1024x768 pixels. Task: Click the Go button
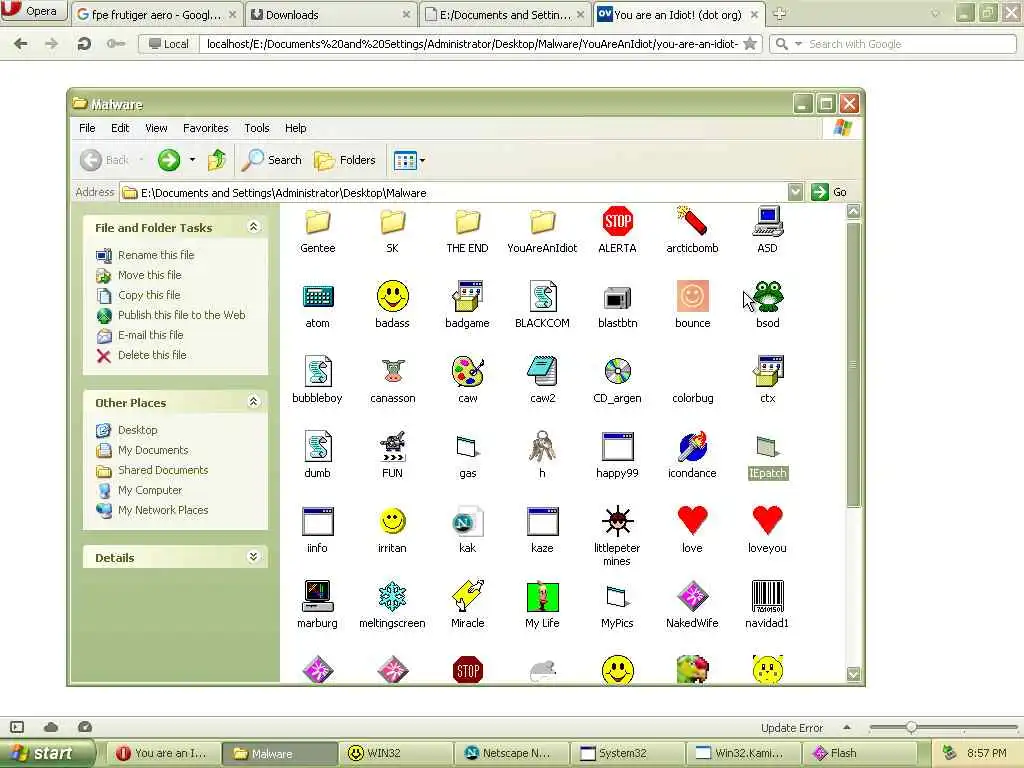(x=829, y=192)
